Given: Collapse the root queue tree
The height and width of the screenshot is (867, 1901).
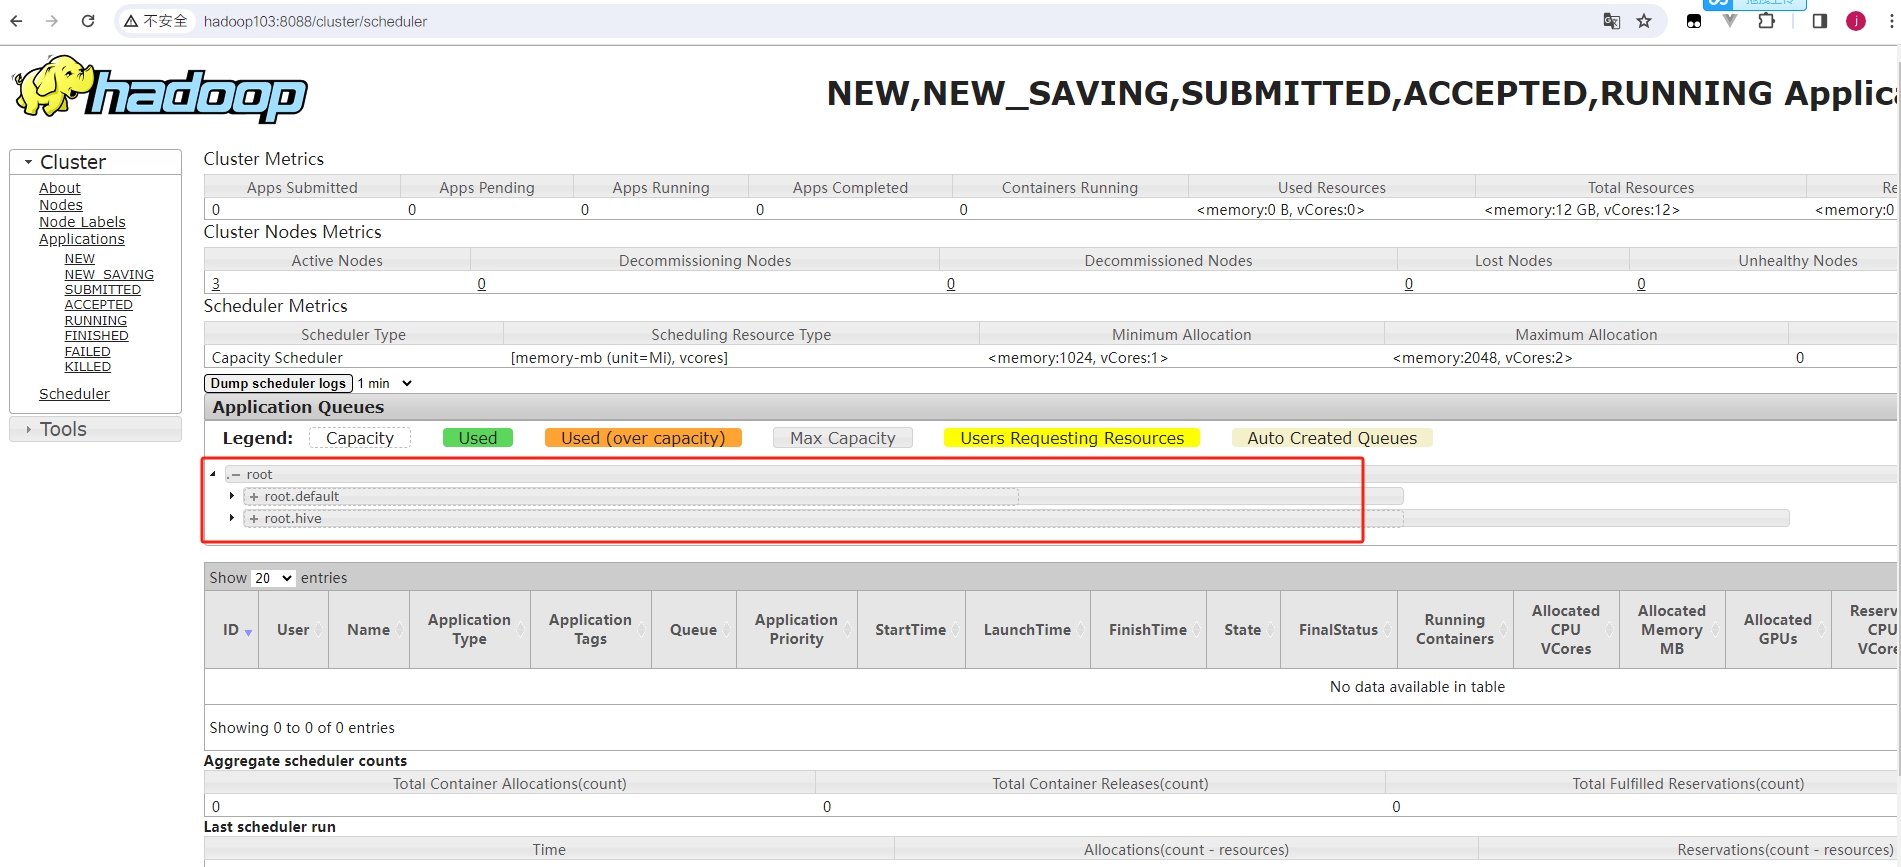Looking at the screenshot, I should [213, 474].
